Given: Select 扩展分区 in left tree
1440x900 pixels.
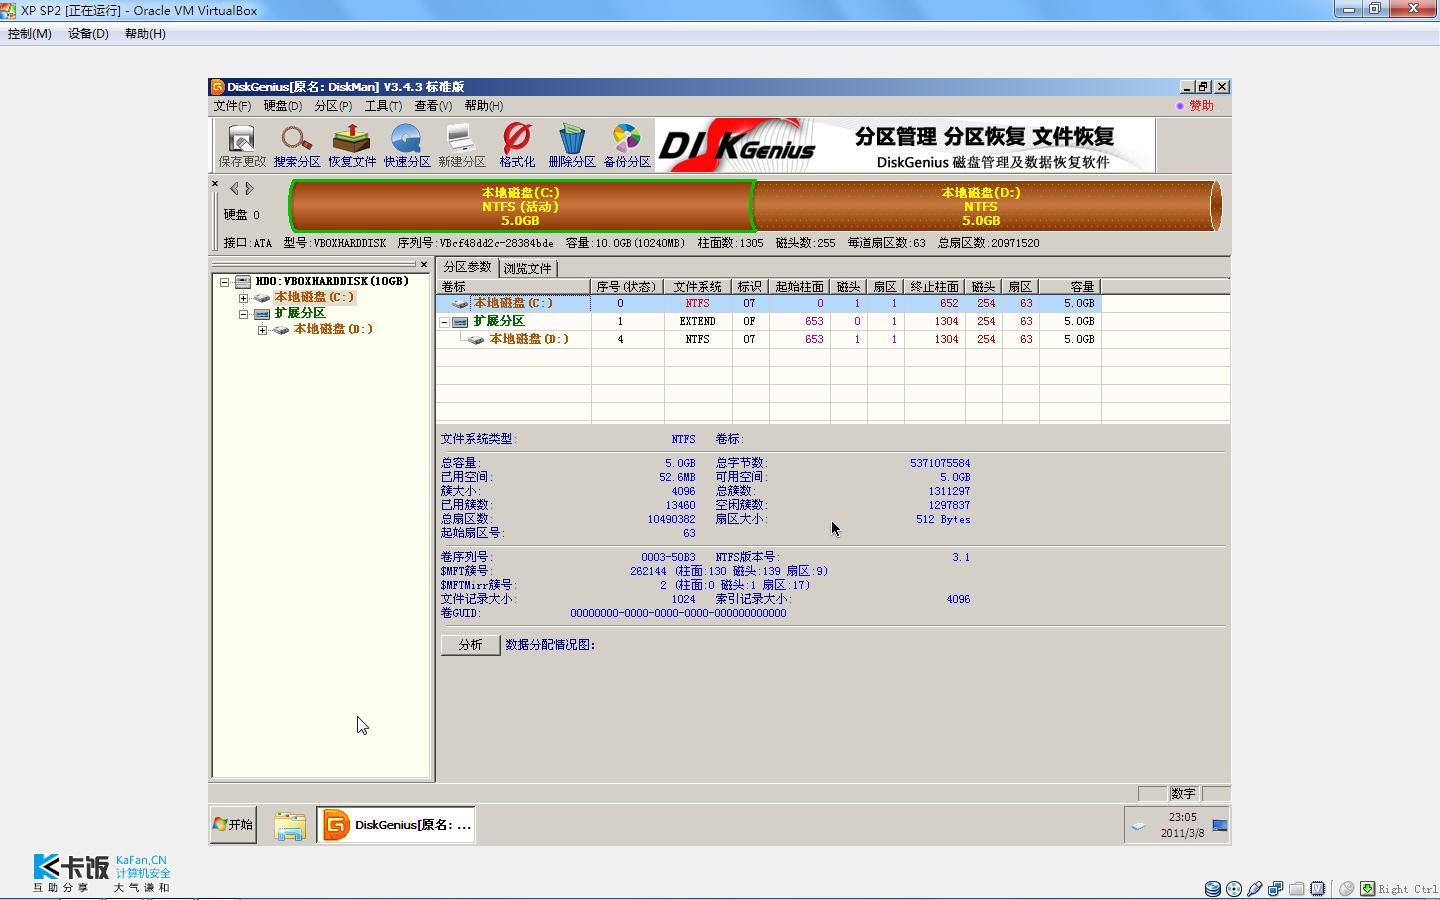Looking at the screenshot, I should point(300,314).
